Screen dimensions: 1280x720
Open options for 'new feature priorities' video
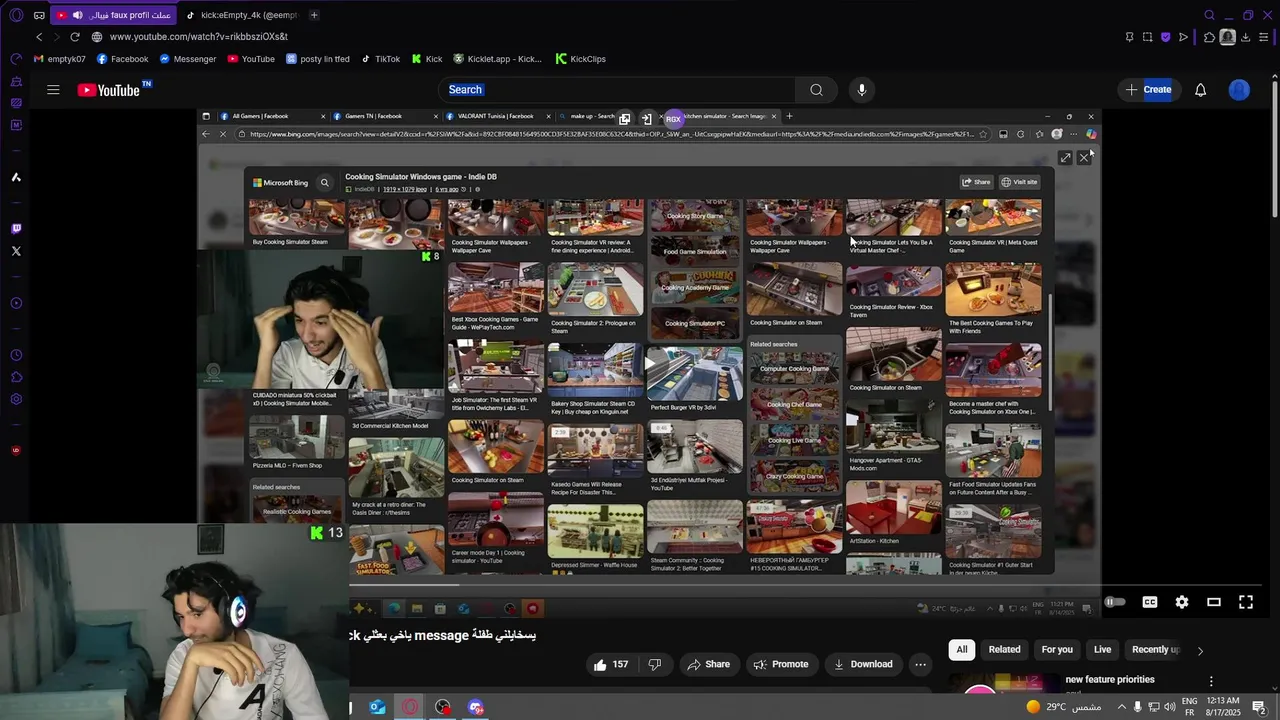tap(1211, 681)
